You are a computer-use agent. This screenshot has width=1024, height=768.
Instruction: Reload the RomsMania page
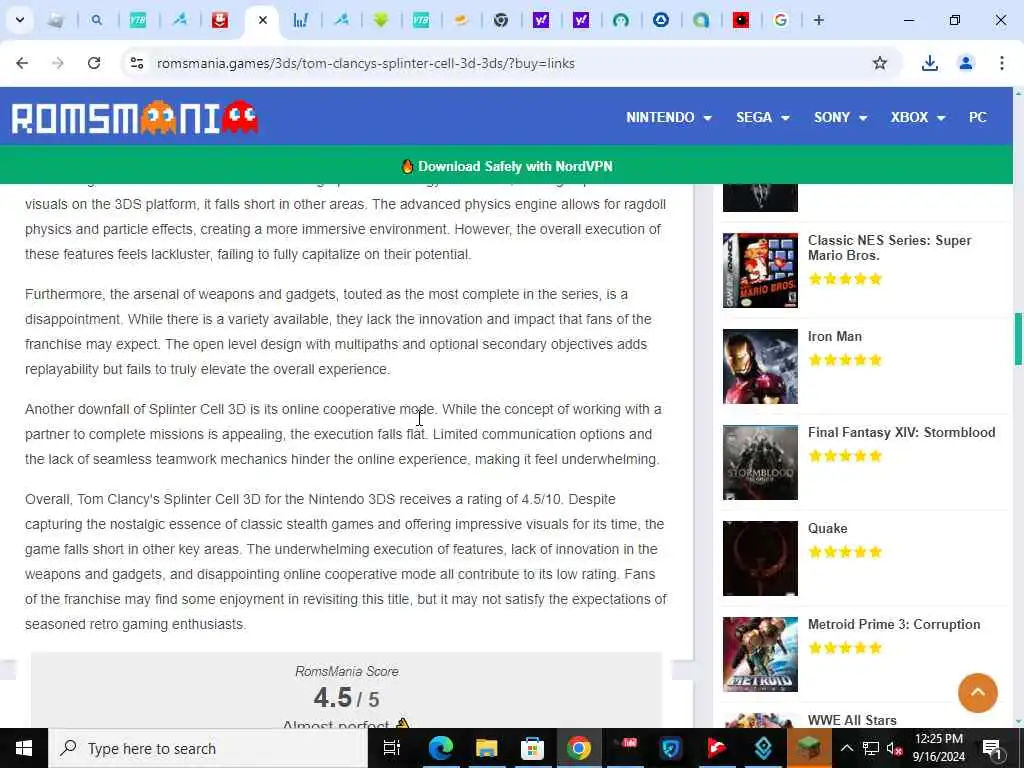94,63
